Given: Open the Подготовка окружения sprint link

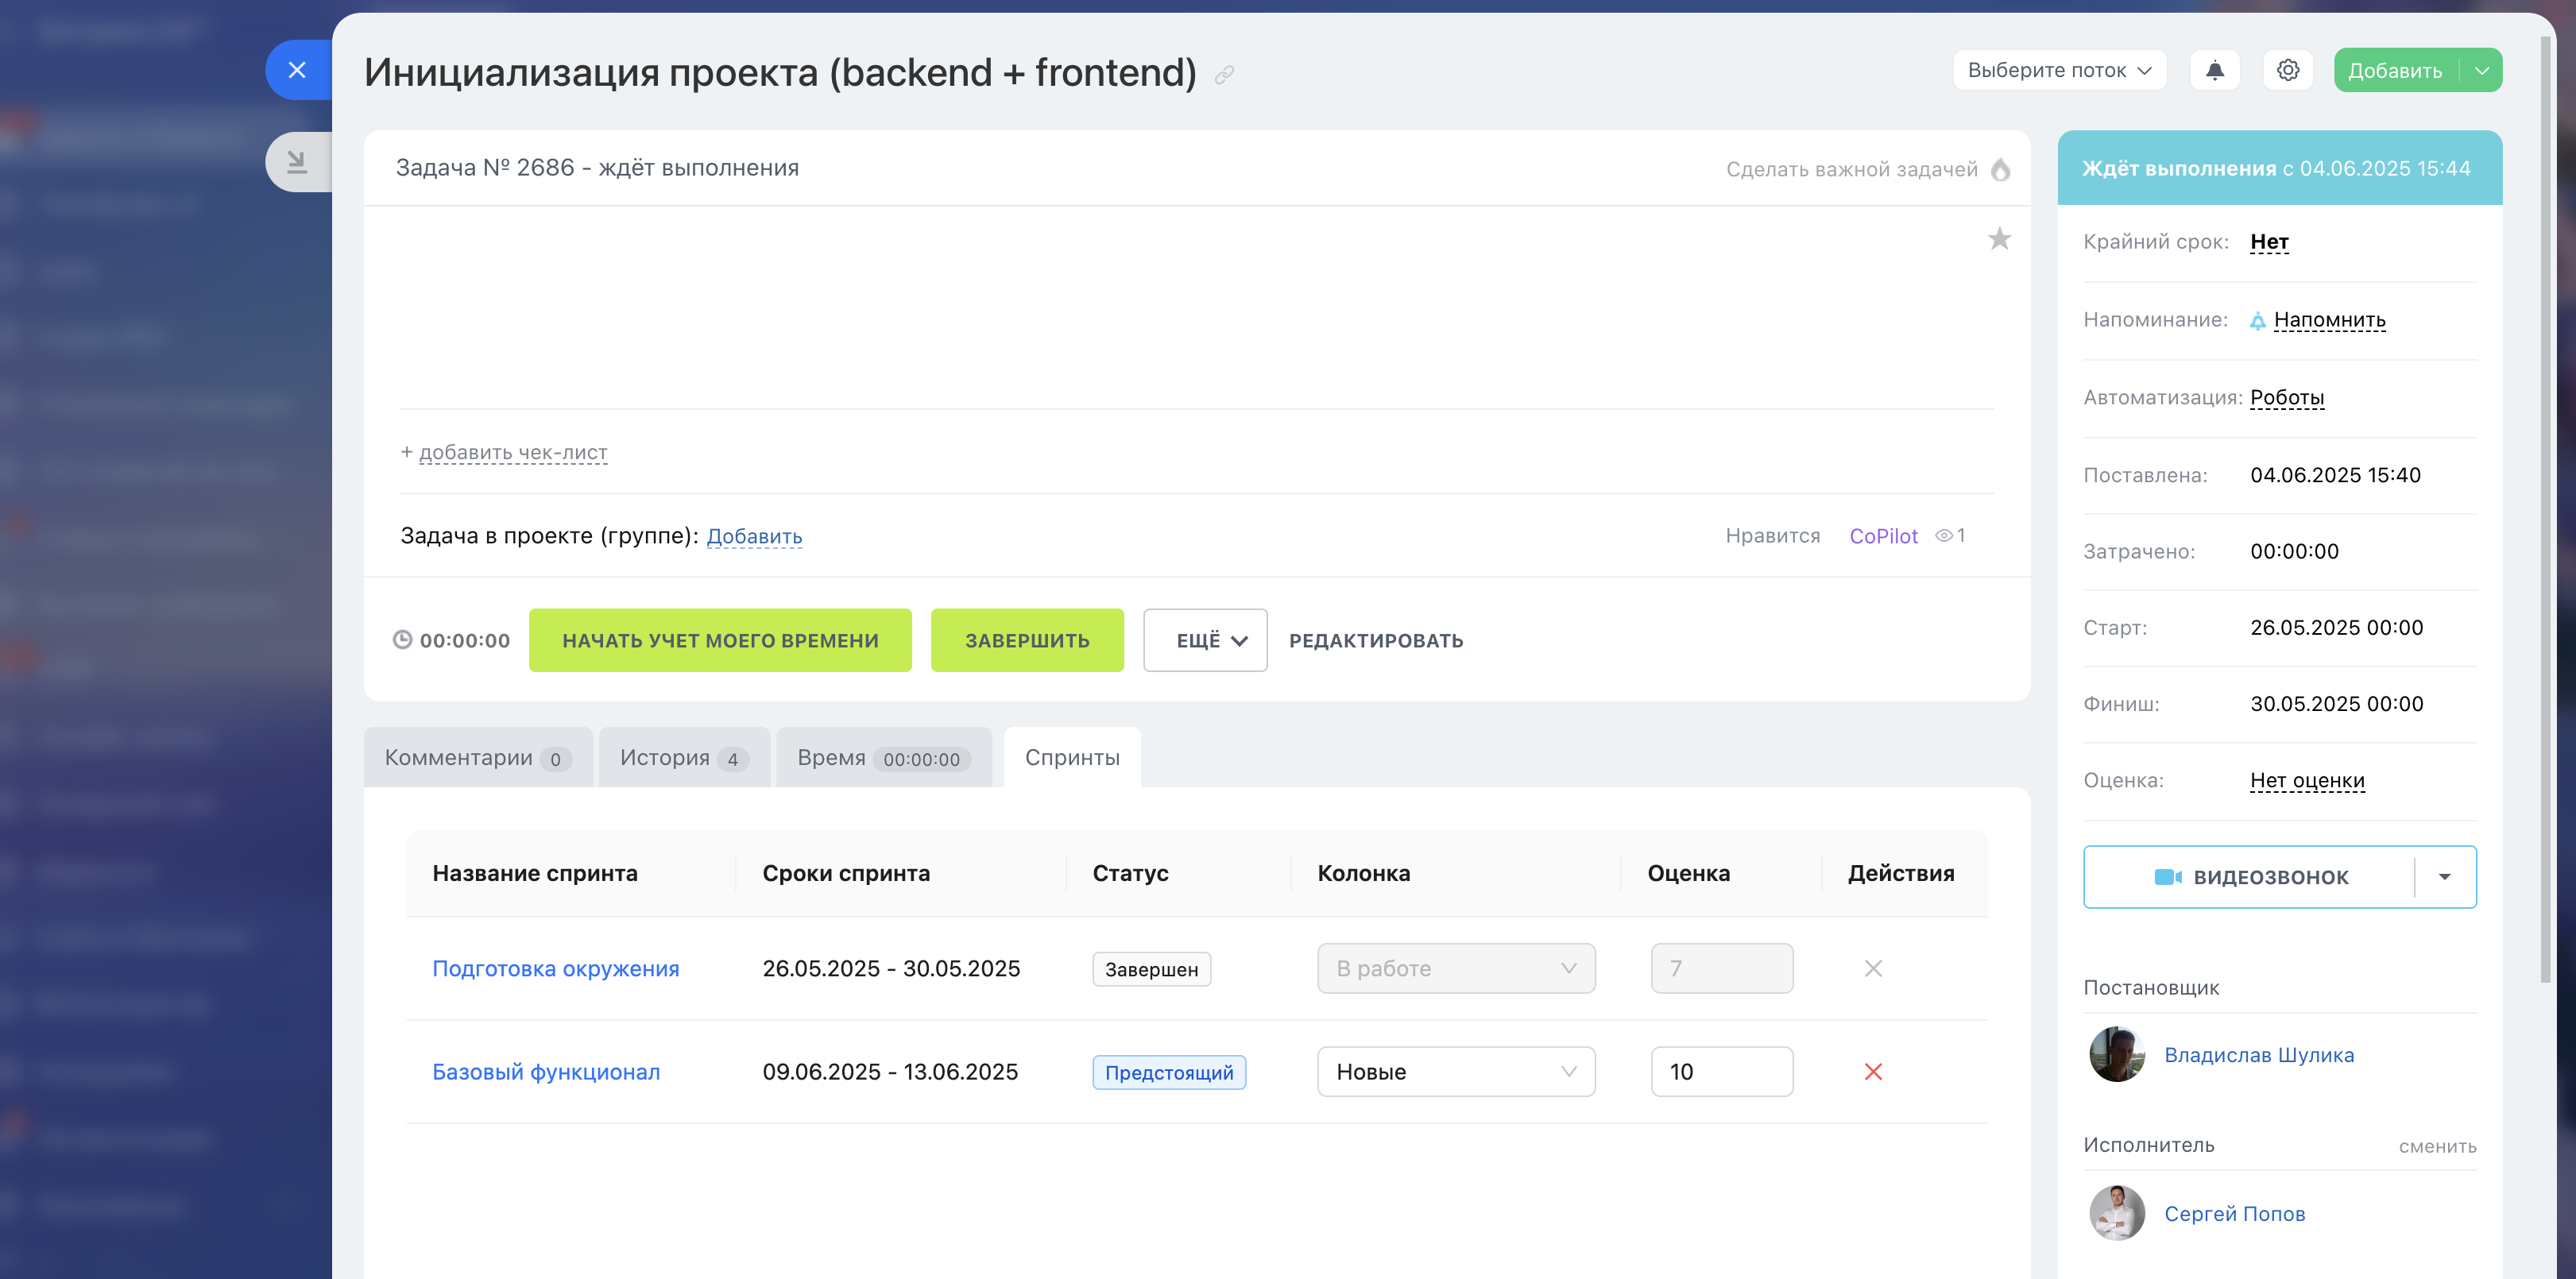Looking at the screenshot, I should pos(555,969).
